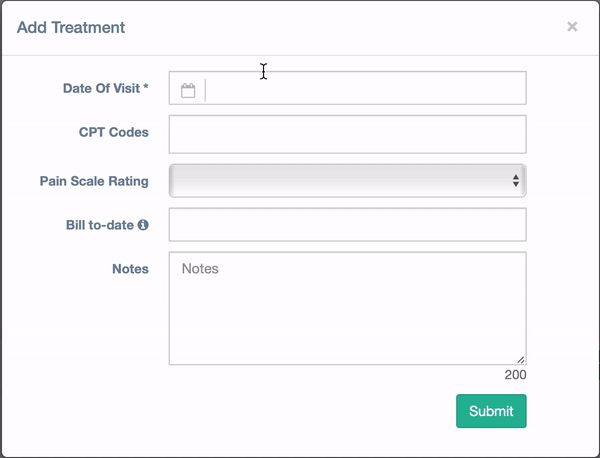Click the CPT Codes label

tap(114, 132)
